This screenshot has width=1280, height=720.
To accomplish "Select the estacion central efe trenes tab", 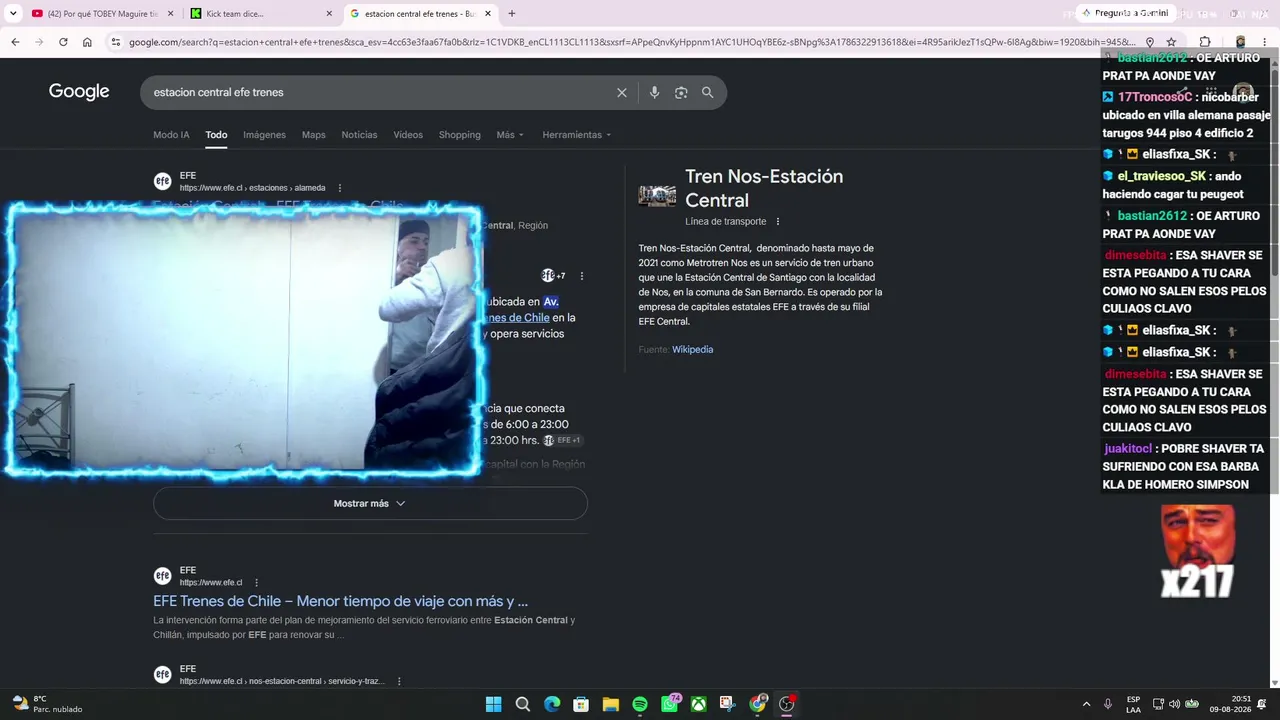I will coord(420,14).
